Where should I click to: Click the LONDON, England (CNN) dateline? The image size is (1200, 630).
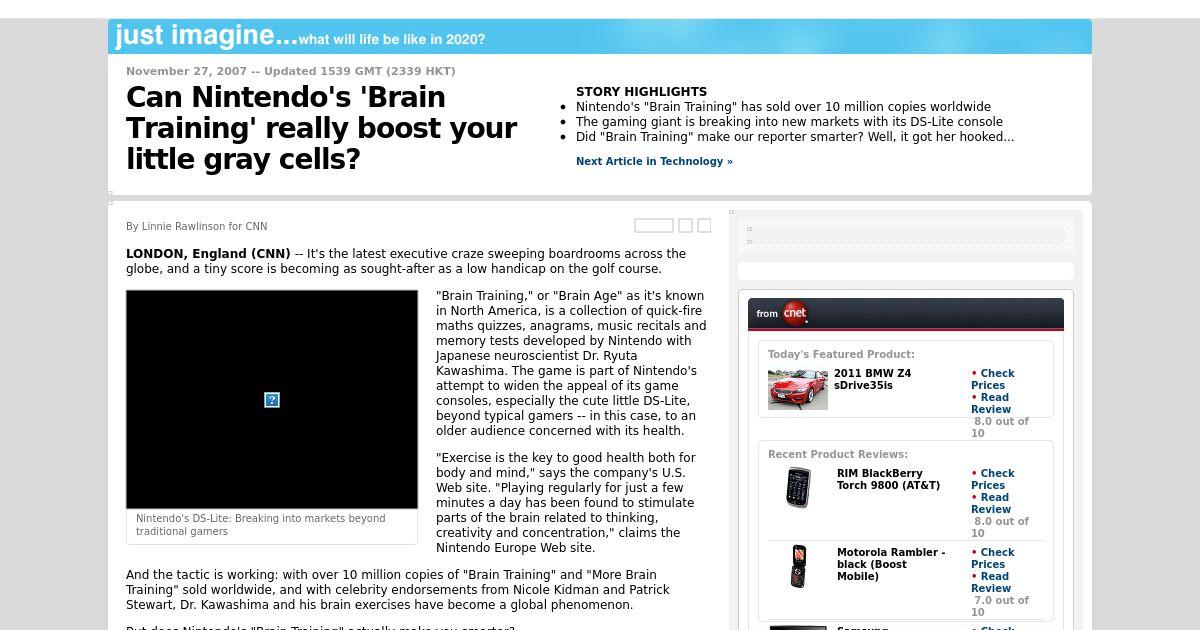pos(208,254)
